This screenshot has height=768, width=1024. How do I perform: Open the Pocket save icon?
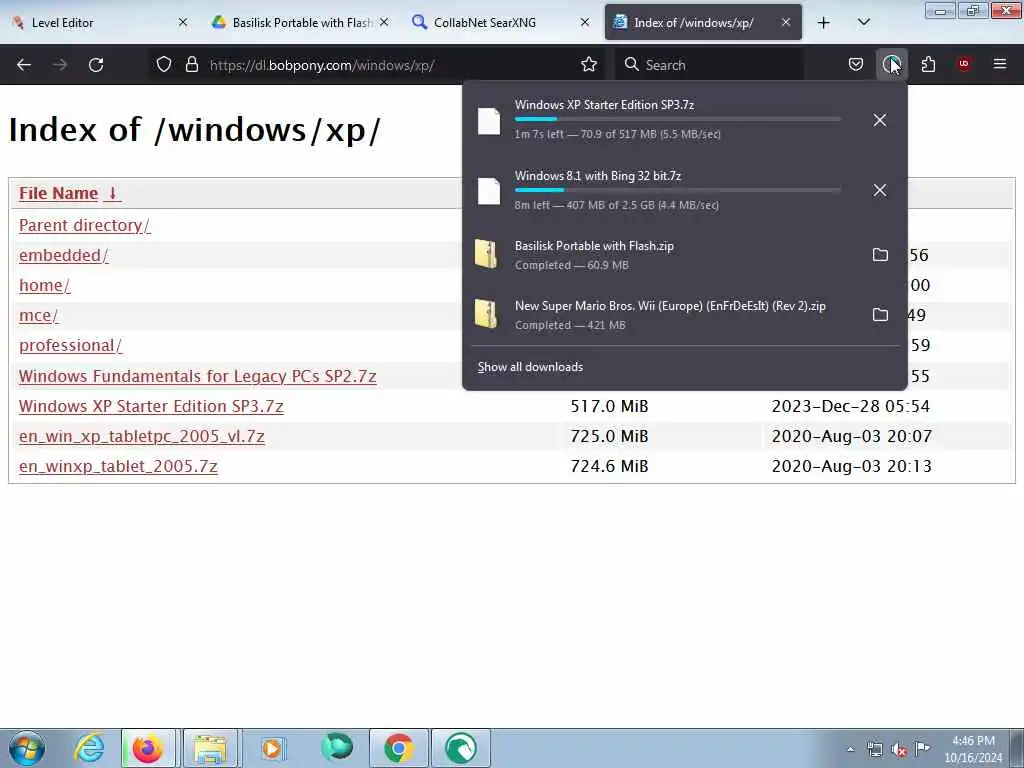[856, 64]
